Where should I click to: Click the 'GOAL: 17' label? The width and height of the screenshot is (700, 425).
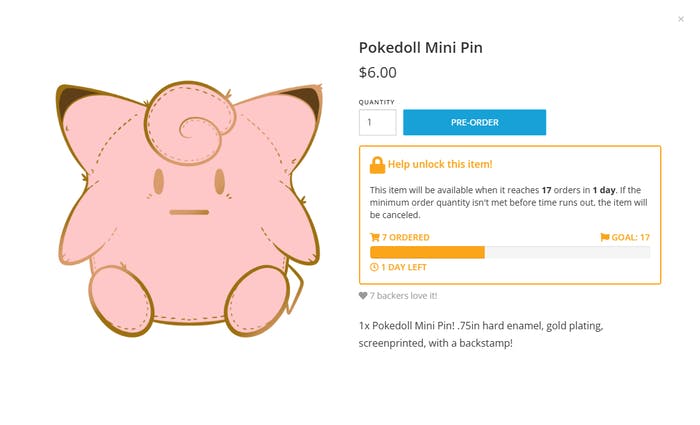[x=630, y=237]
